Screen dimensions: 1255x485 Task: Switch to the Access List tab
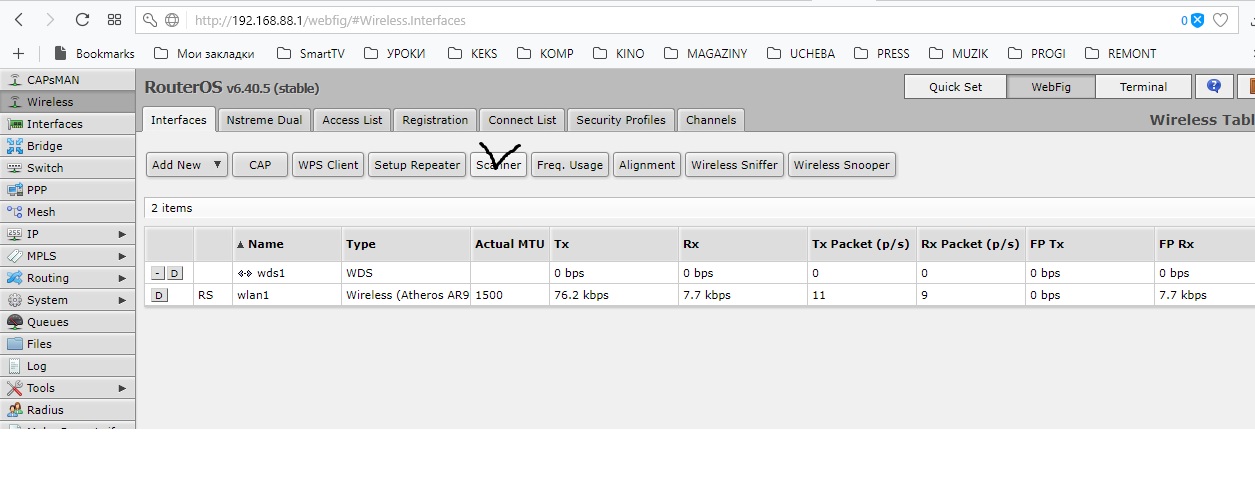(352, 120)
